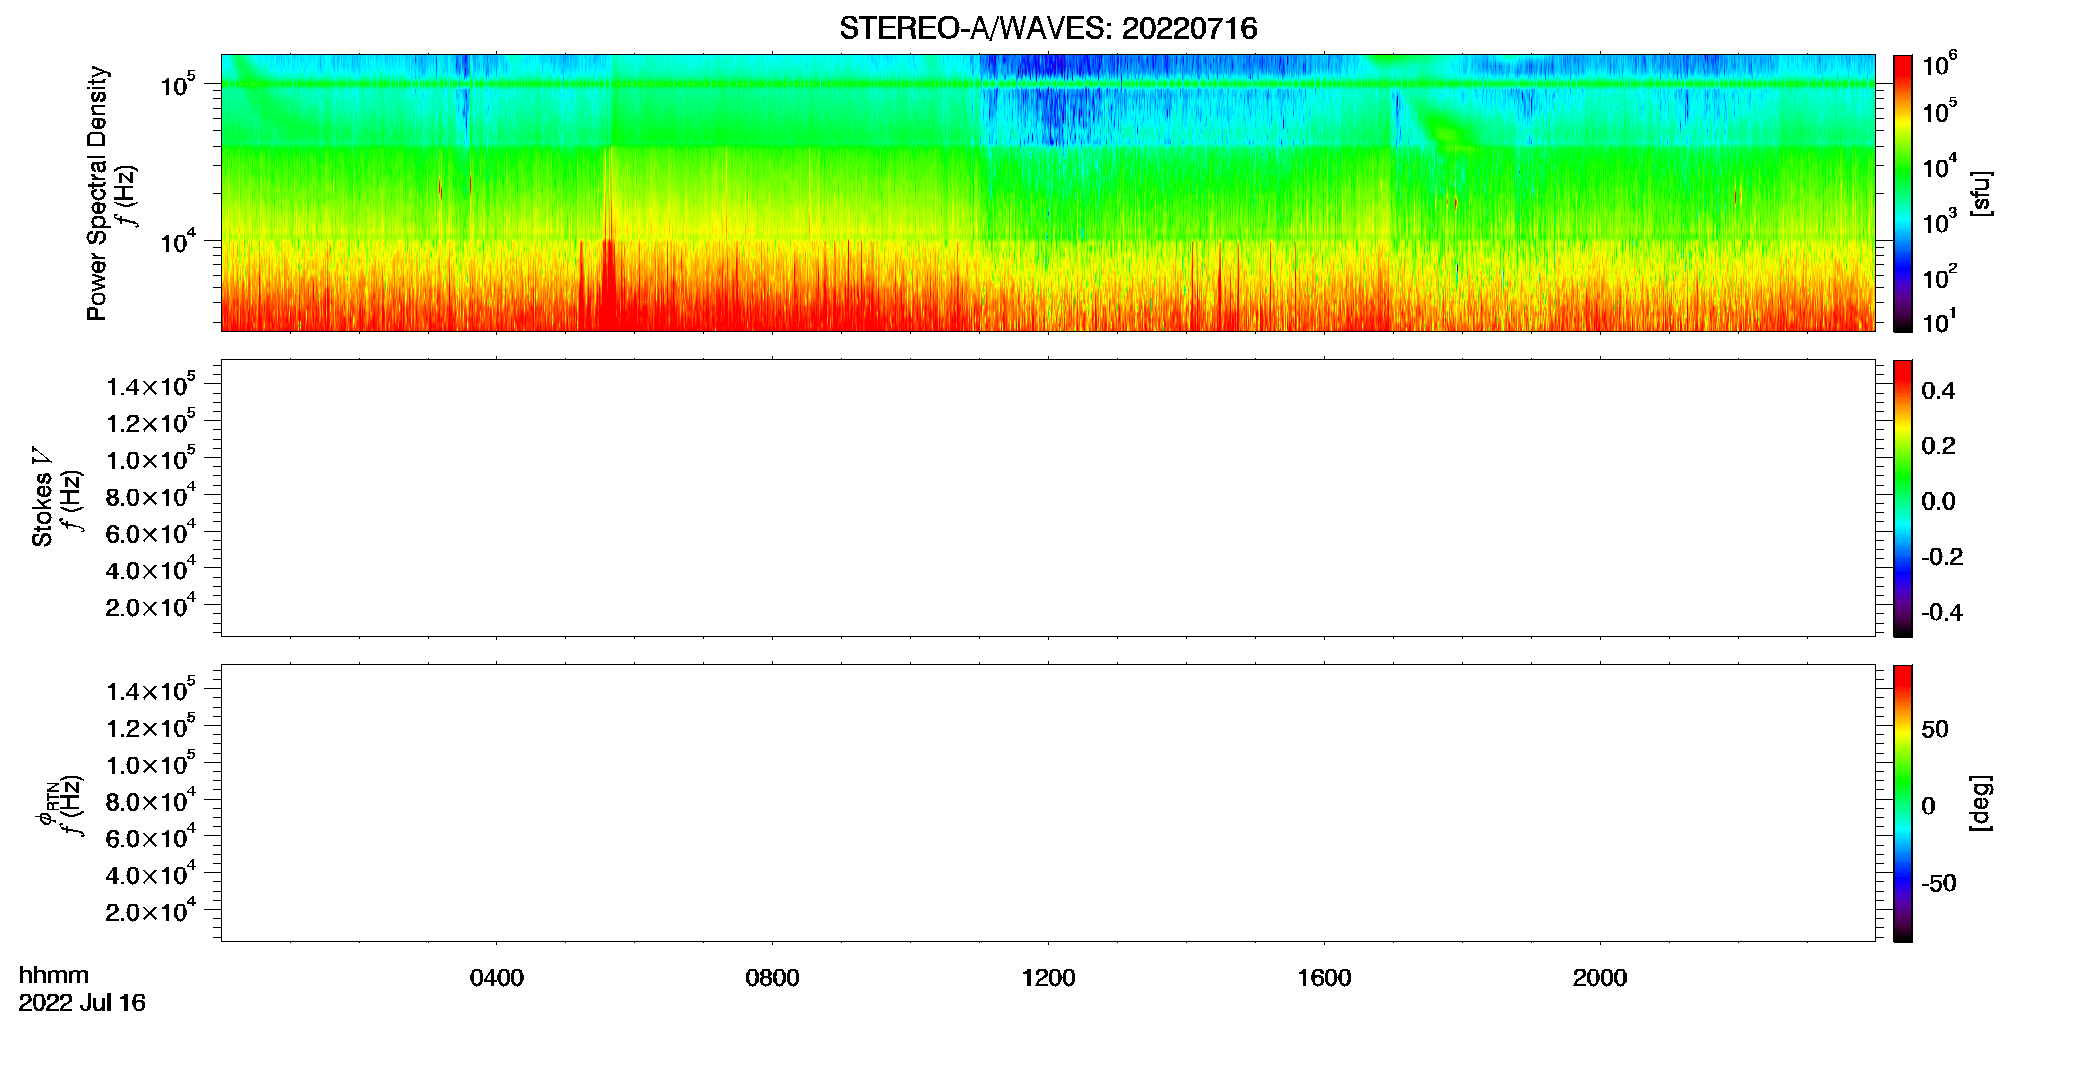Click the -50 value on degree colorbar
Image resolution: width=2096 pixels, height=1080 pixels.
pyautogui.click(x=1939, y=884)
